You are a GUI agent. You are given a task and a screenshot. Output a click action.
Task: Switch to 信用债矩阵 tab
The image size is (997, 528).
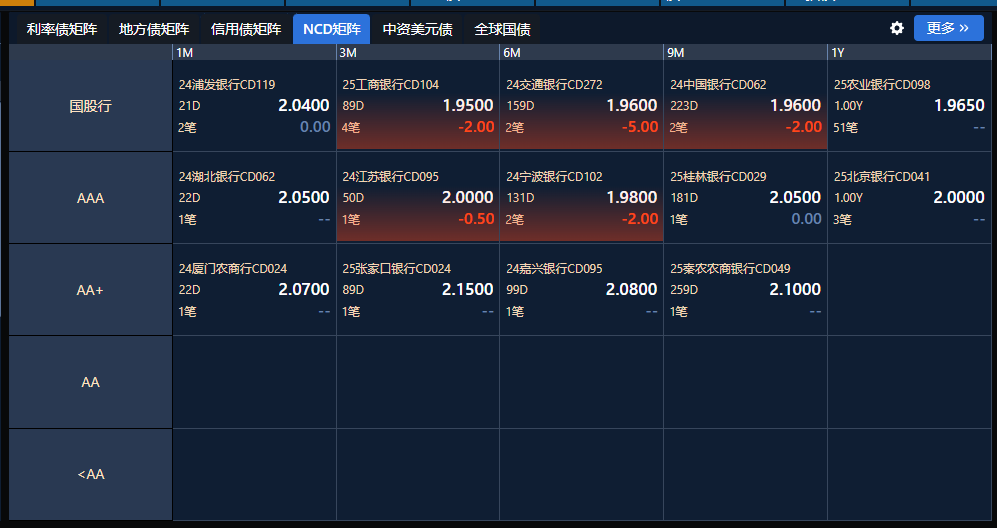[x=246, y=29]
